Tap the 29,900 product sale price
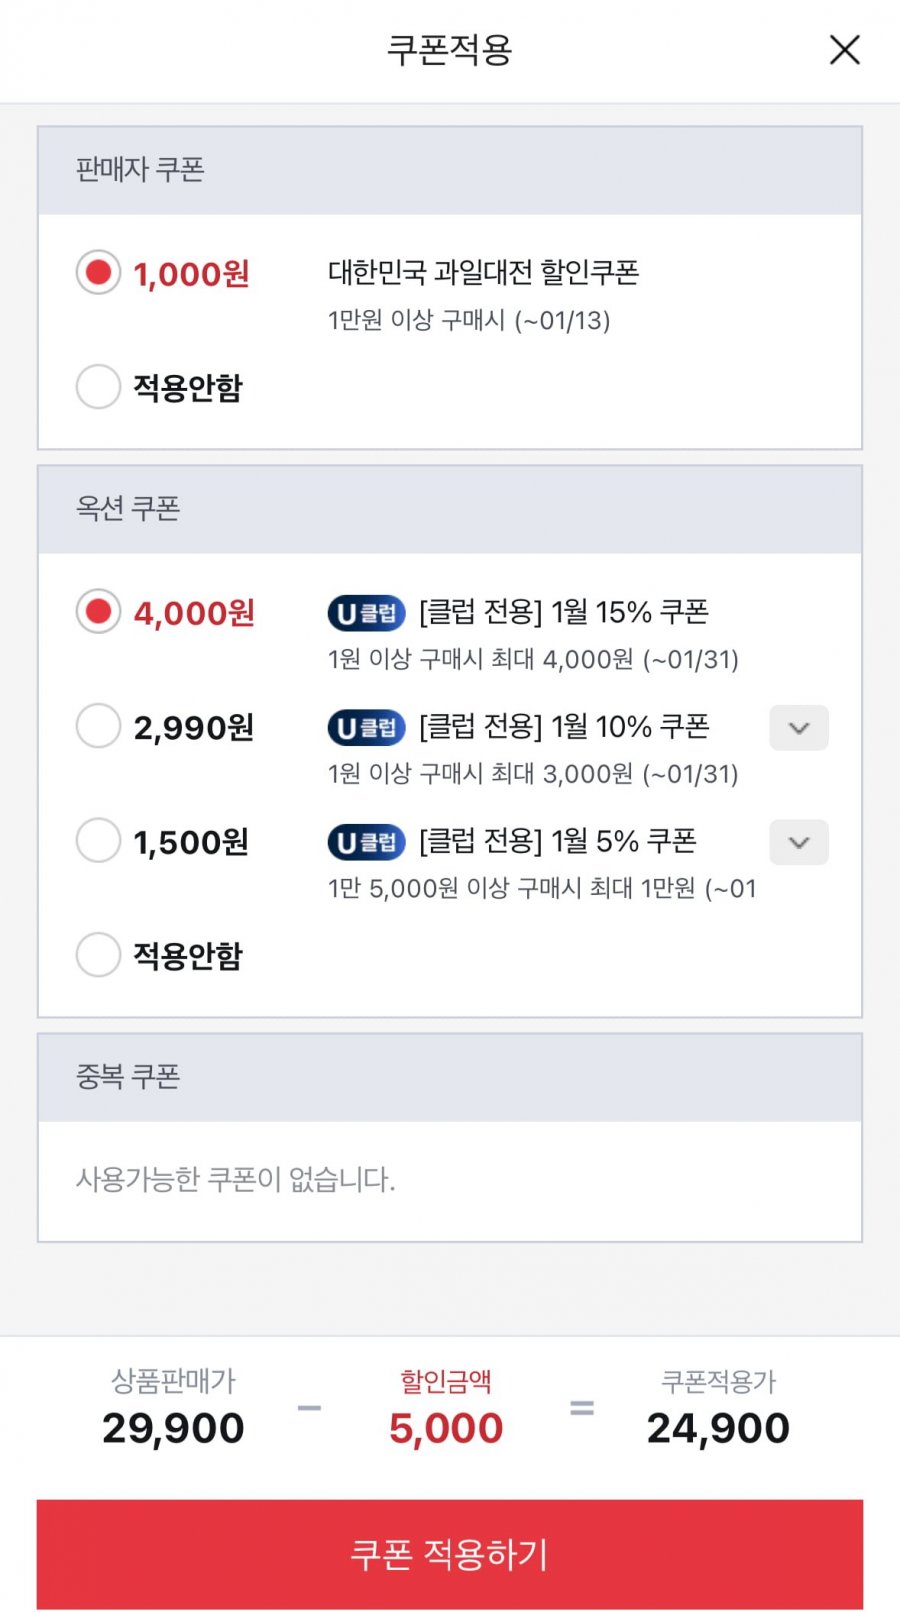The width and height of the screenshot is (900, 1612). point(173,1428)
